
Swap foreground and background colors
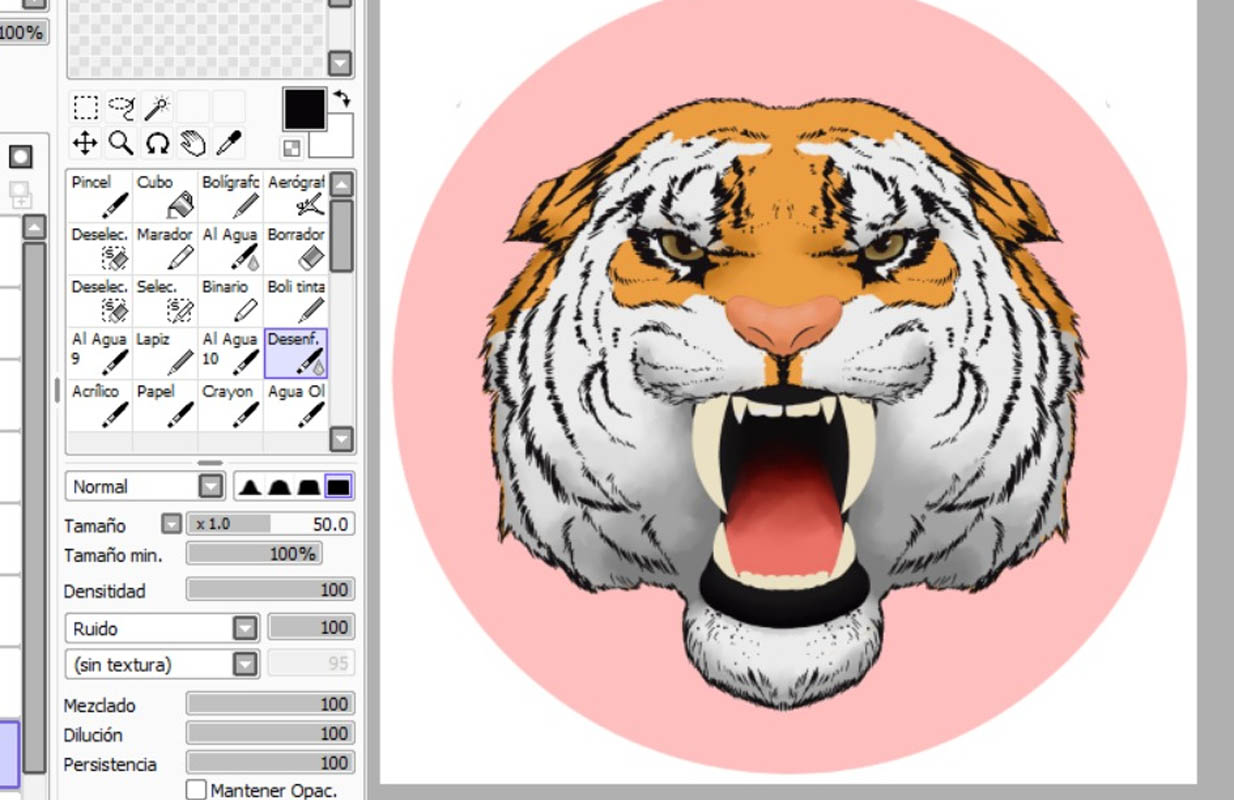click(x=342, y=98)
